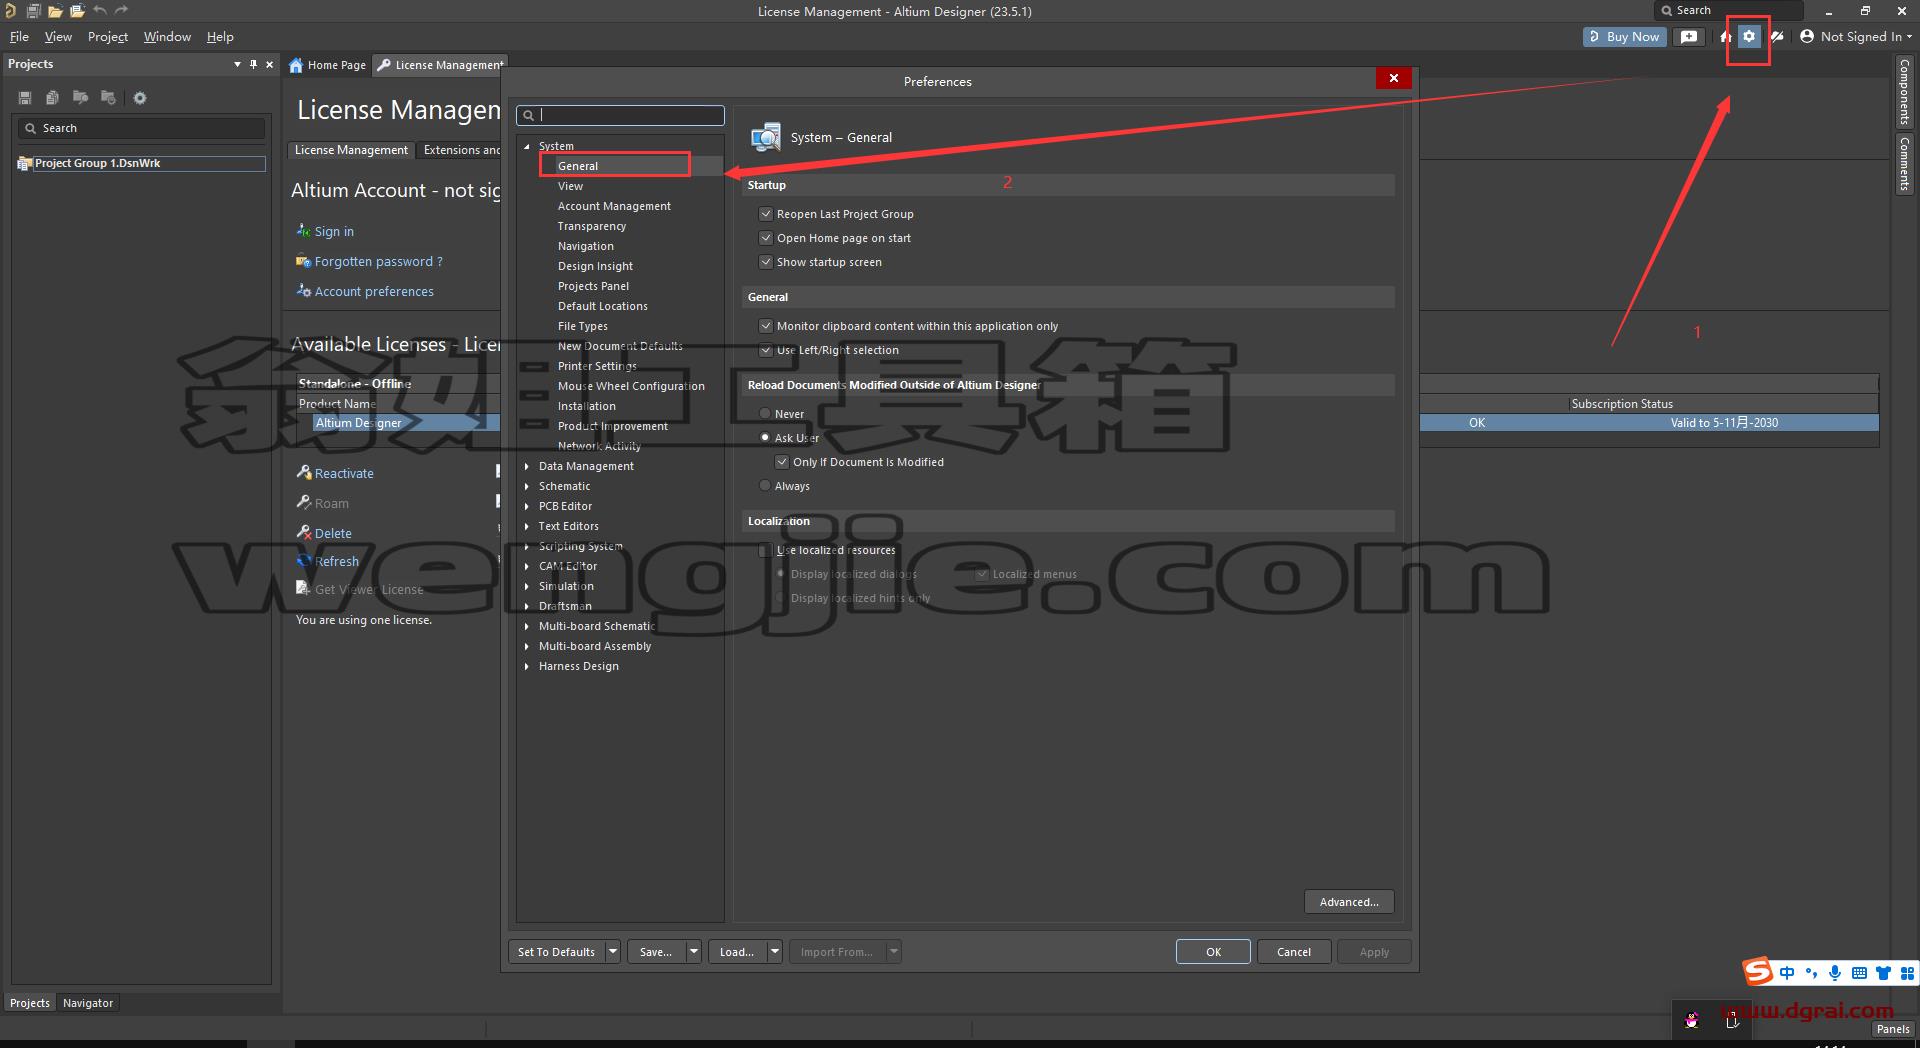Open Projects panel options dropdown arrow
1920x1048 pixels.
[237, 64]
